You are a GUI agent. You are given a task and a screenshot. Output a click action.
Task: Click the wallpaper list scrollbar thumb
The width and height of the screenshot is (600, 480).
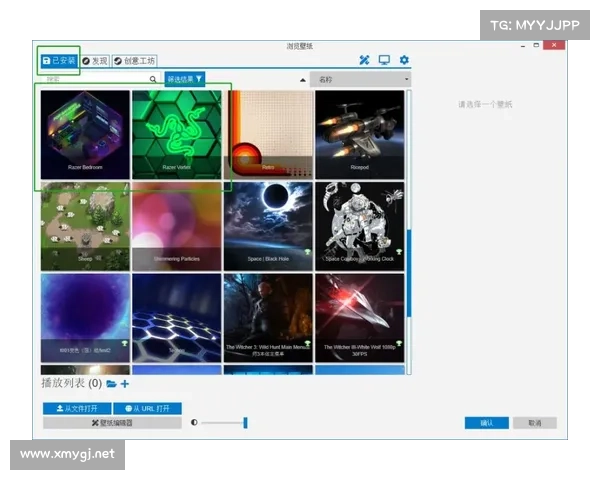[409, 273]
